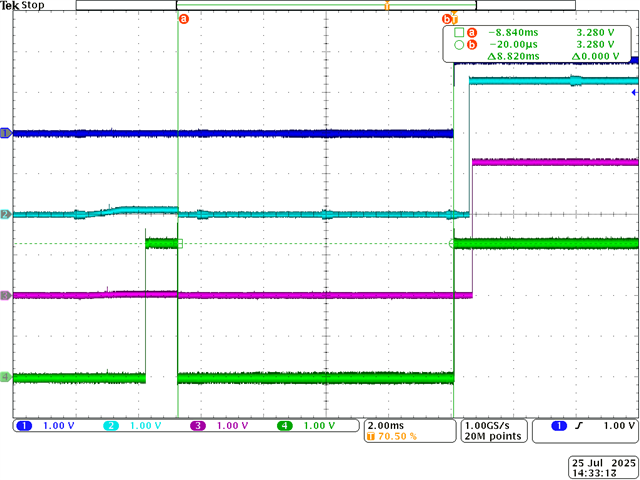Click the square cursor a symbol in readout box
This screenshot has width=640, height=480.
click(459, 33)
